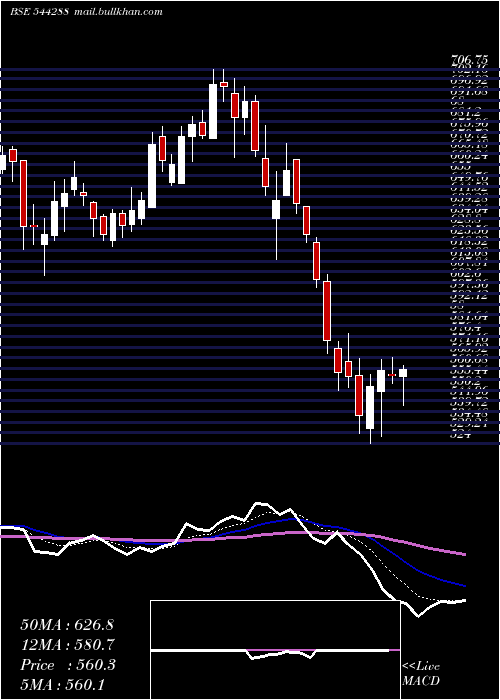This screenshot has width=500, height=700.
Task: Click the mail.bullkhan.com text
Action: [117, 12]
